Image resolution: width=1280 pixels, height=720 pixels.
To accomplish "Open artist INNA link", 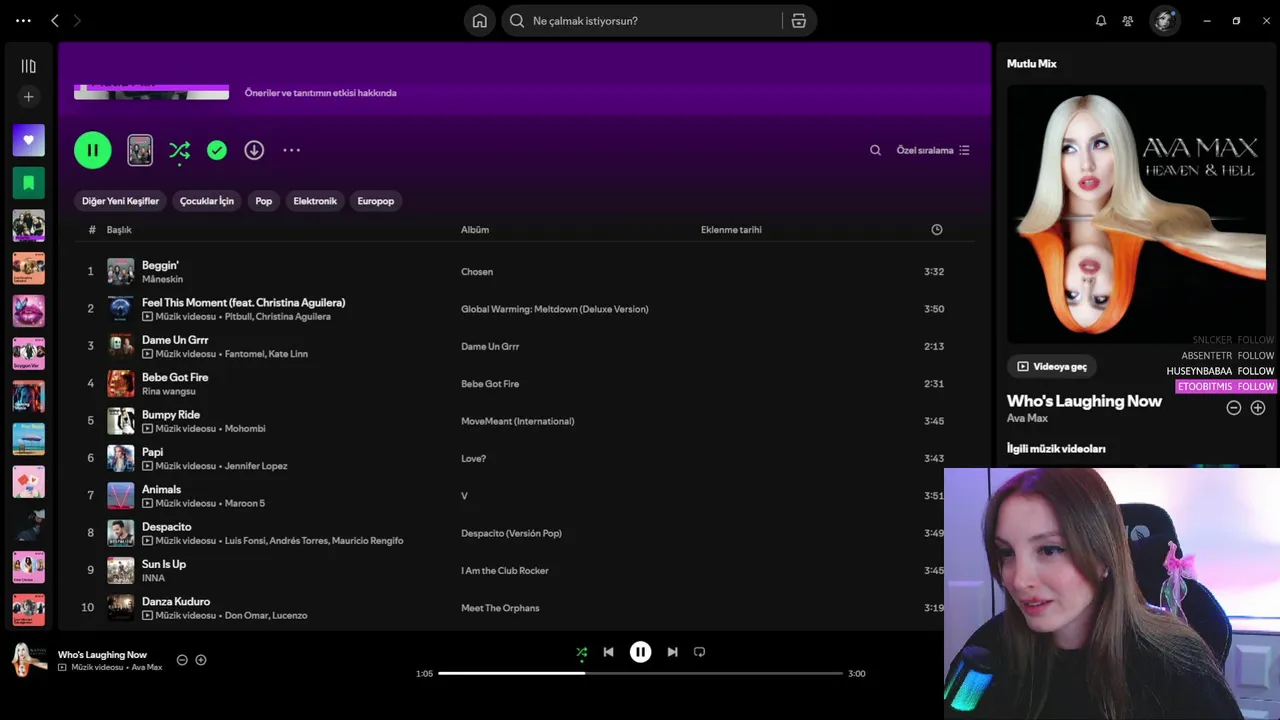I will tap(153, 578).
